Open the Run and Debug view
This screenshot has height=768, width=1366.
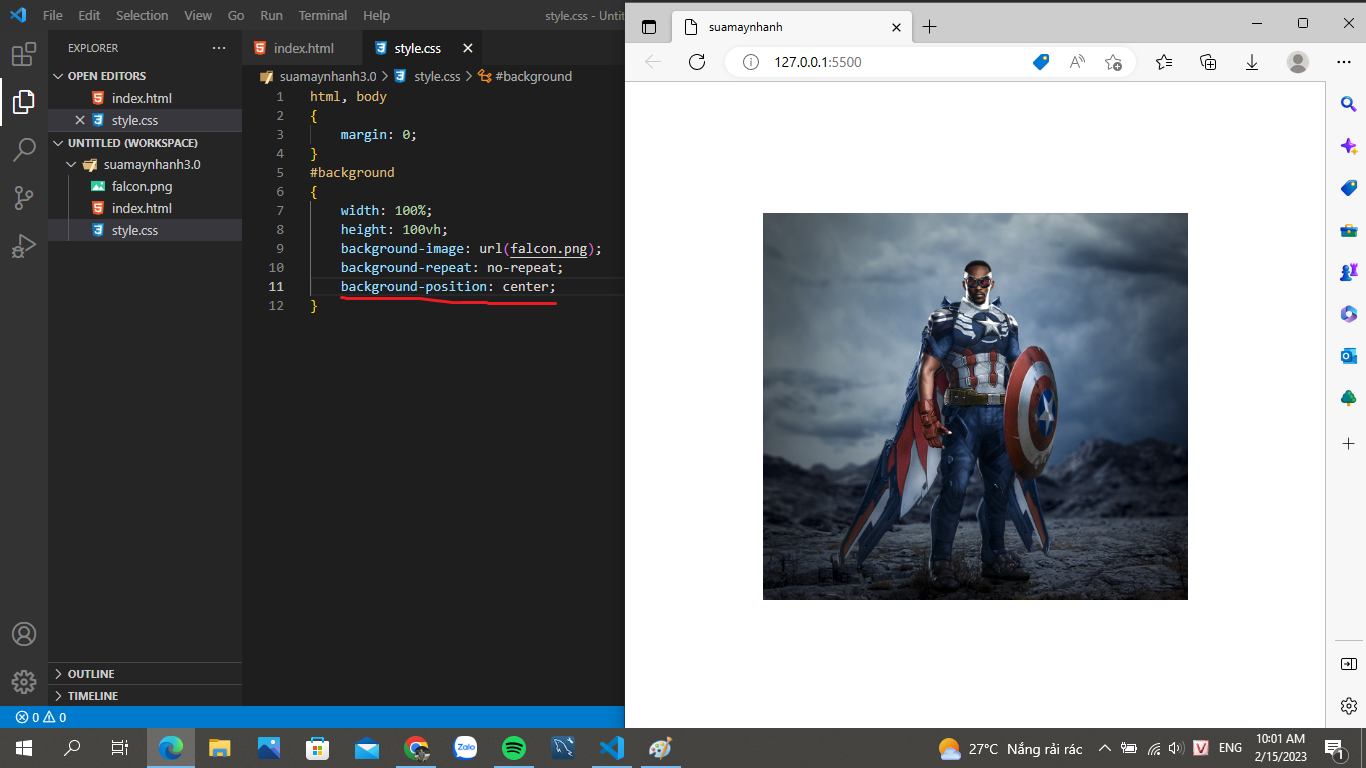coord(24,246)
